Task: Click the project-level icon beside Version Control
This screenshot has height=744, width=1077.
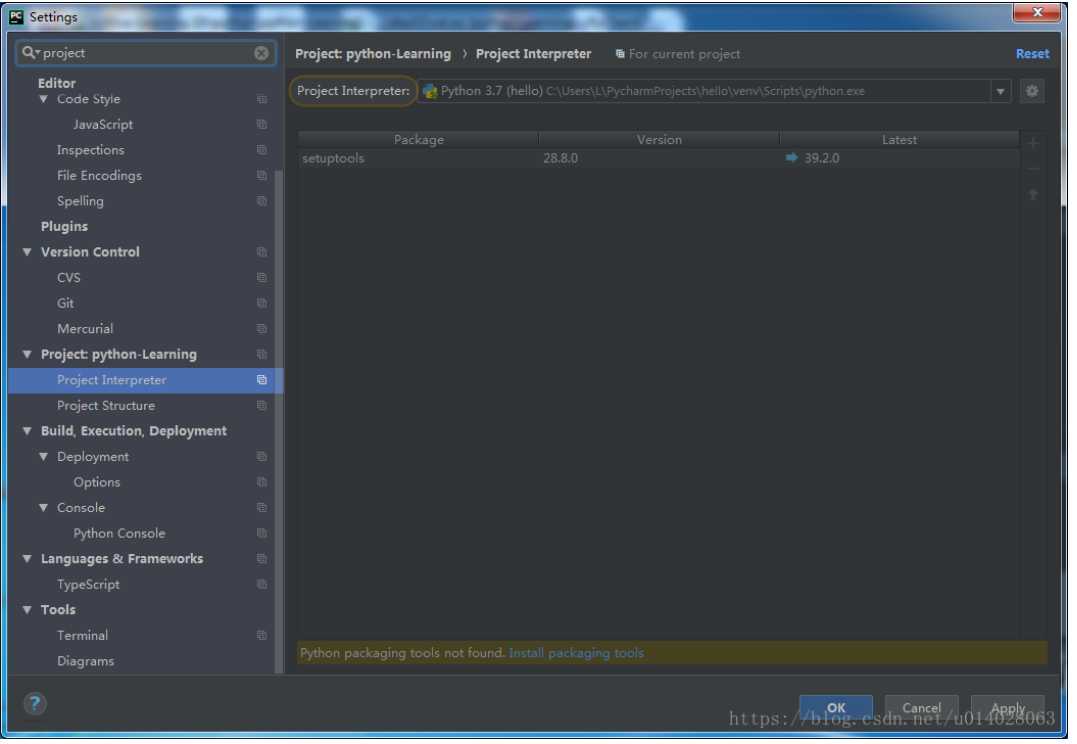Action: pyautogui.click(x=262, y=252)
